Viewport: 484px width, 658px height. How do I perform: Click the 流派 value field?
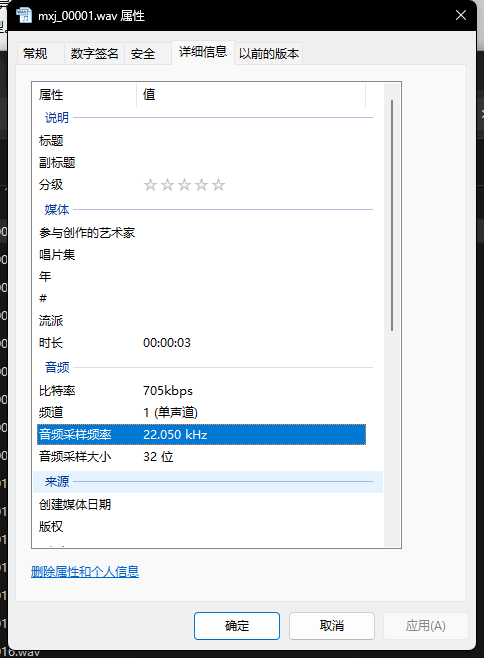(x=254, y=321)
